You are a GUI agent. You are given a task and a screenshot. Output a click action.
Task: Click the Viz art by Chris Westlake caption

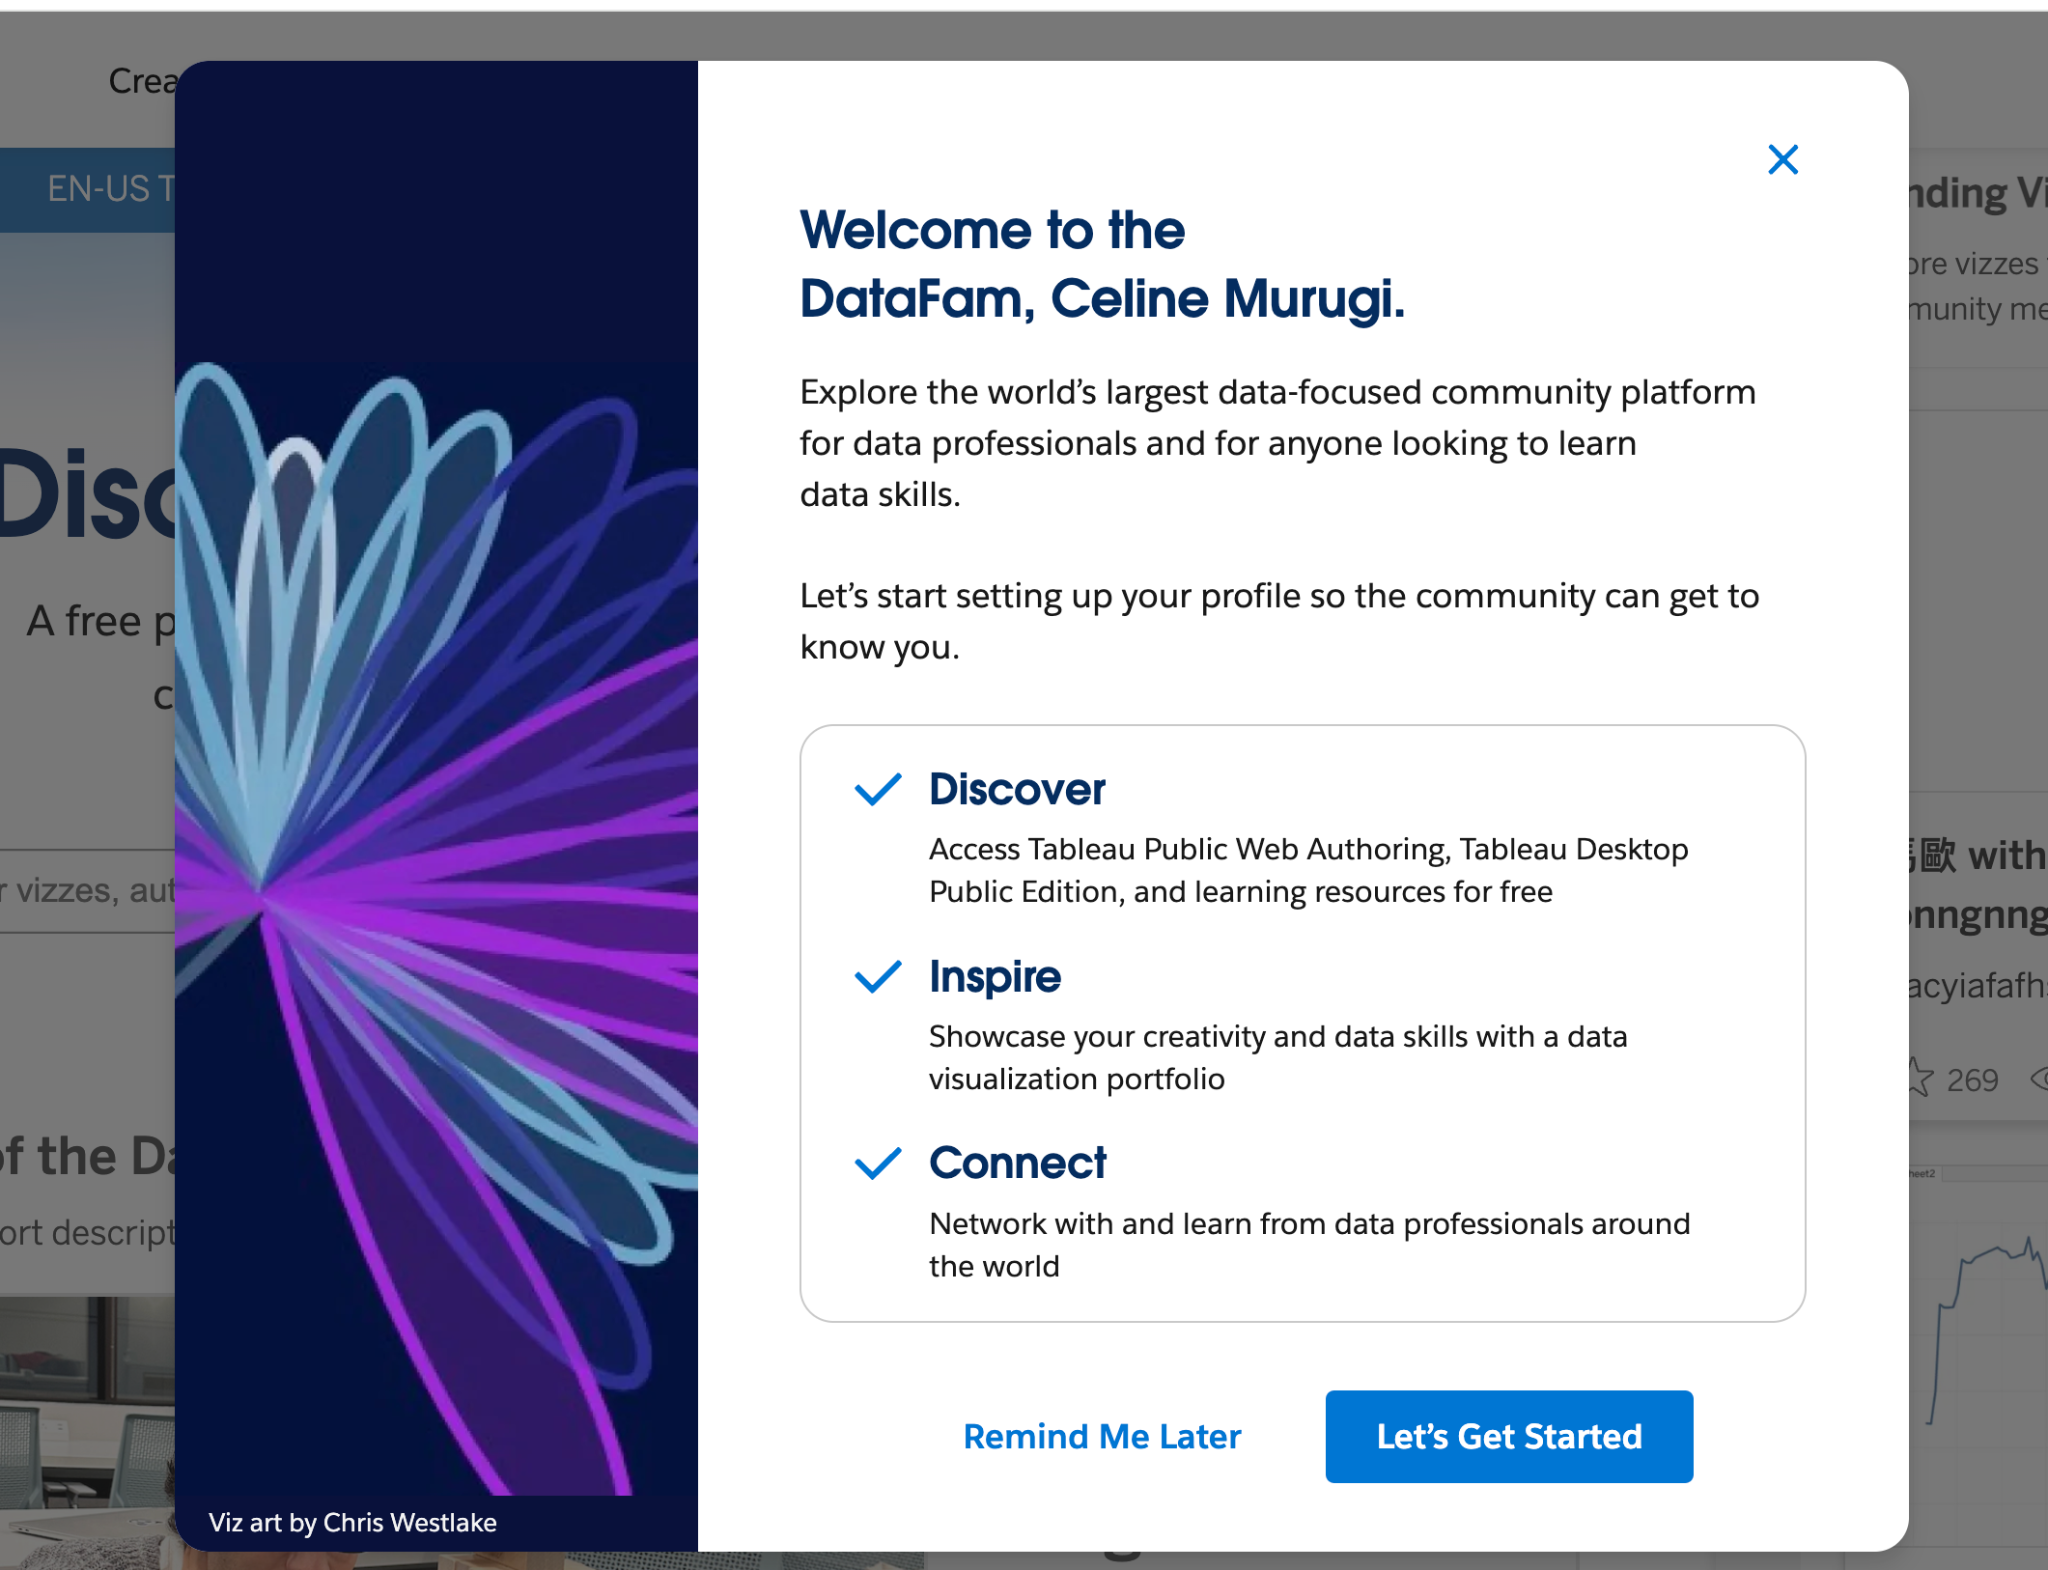[352, 1522]
